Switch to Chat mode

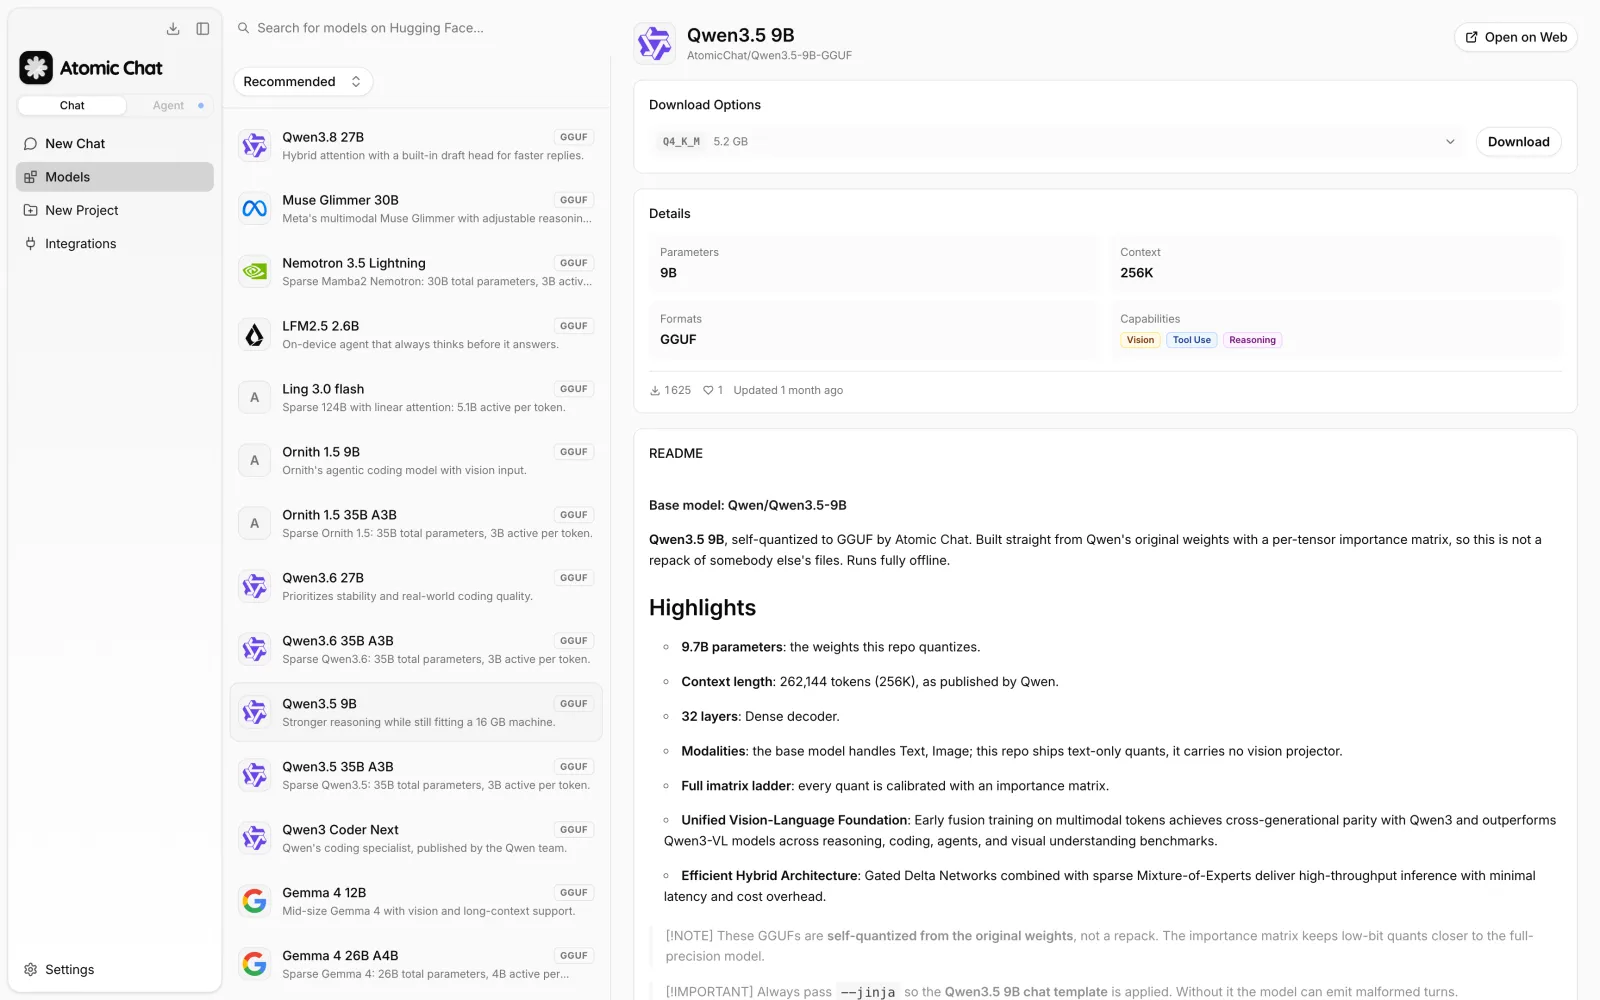72,106
